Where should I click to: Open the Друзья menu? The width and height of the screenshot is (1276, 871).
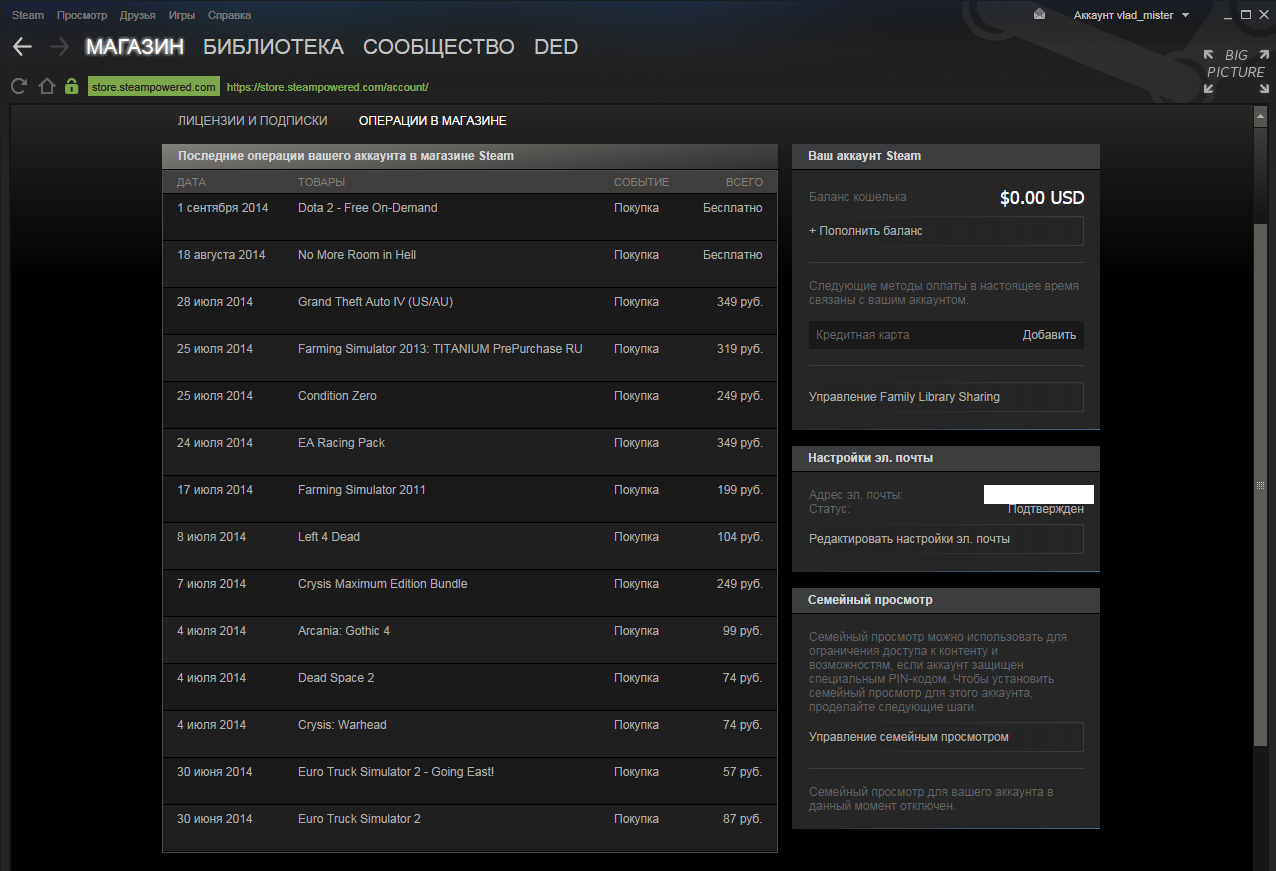(x=137, y=15)
